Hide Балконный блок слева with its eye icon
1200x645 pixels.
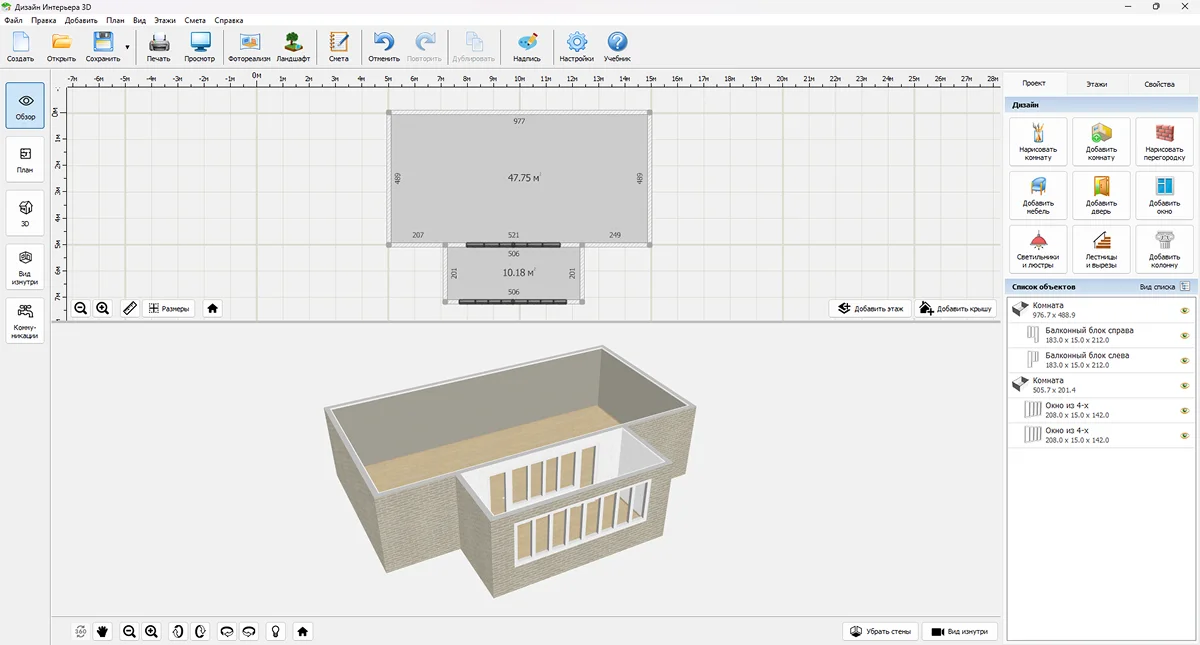coord(1185,360)
